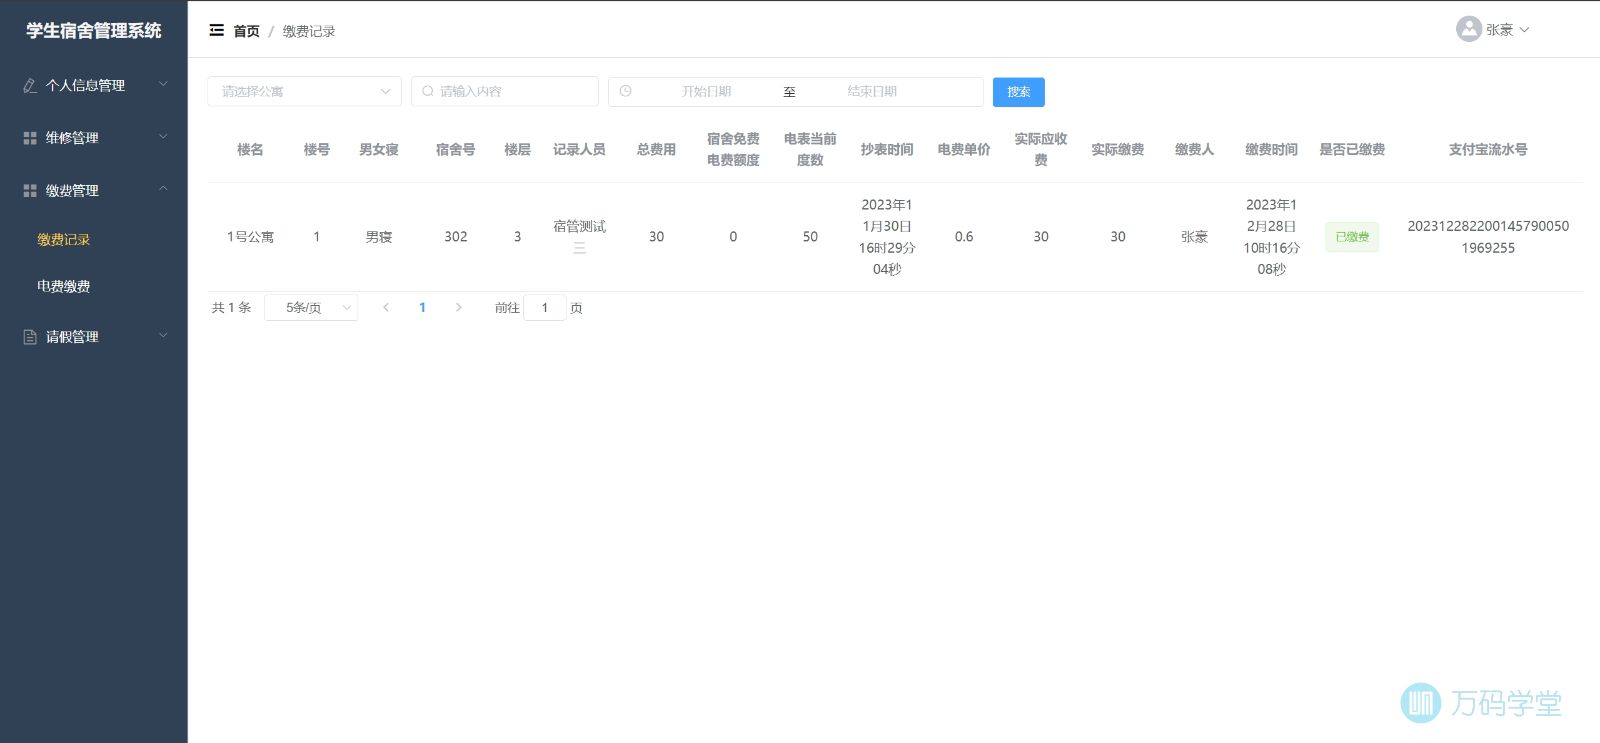
Task: Click the 缴费人 column header
Action: click(x=1195, y=149)
